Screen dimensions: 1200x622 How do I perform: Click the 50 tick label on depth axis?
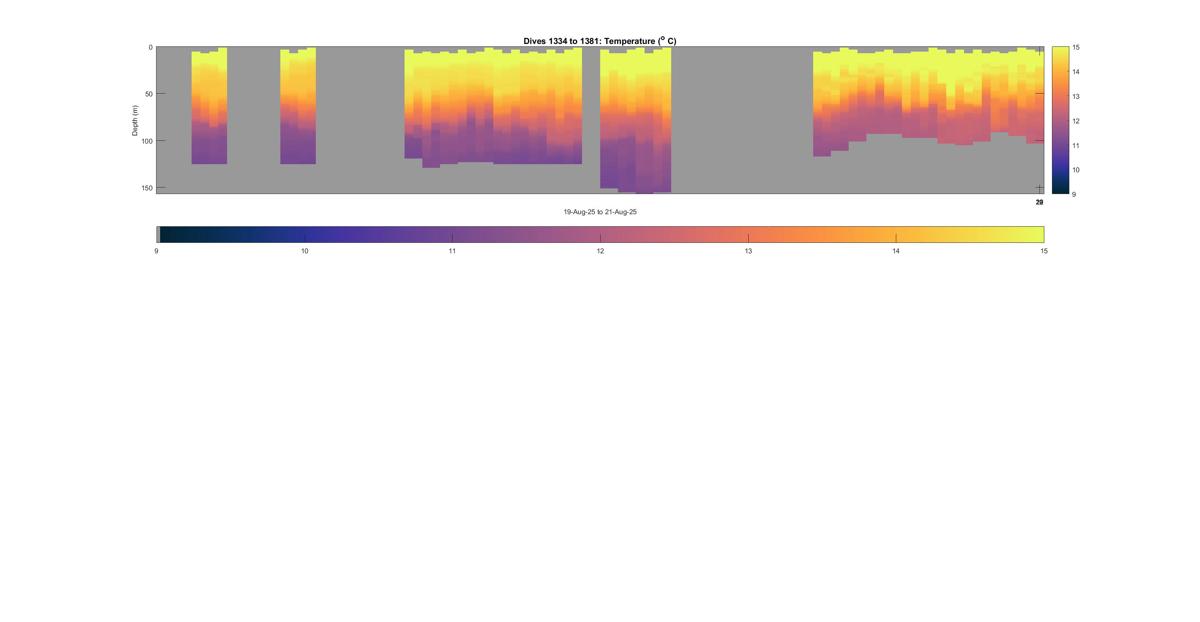[148, 94]
